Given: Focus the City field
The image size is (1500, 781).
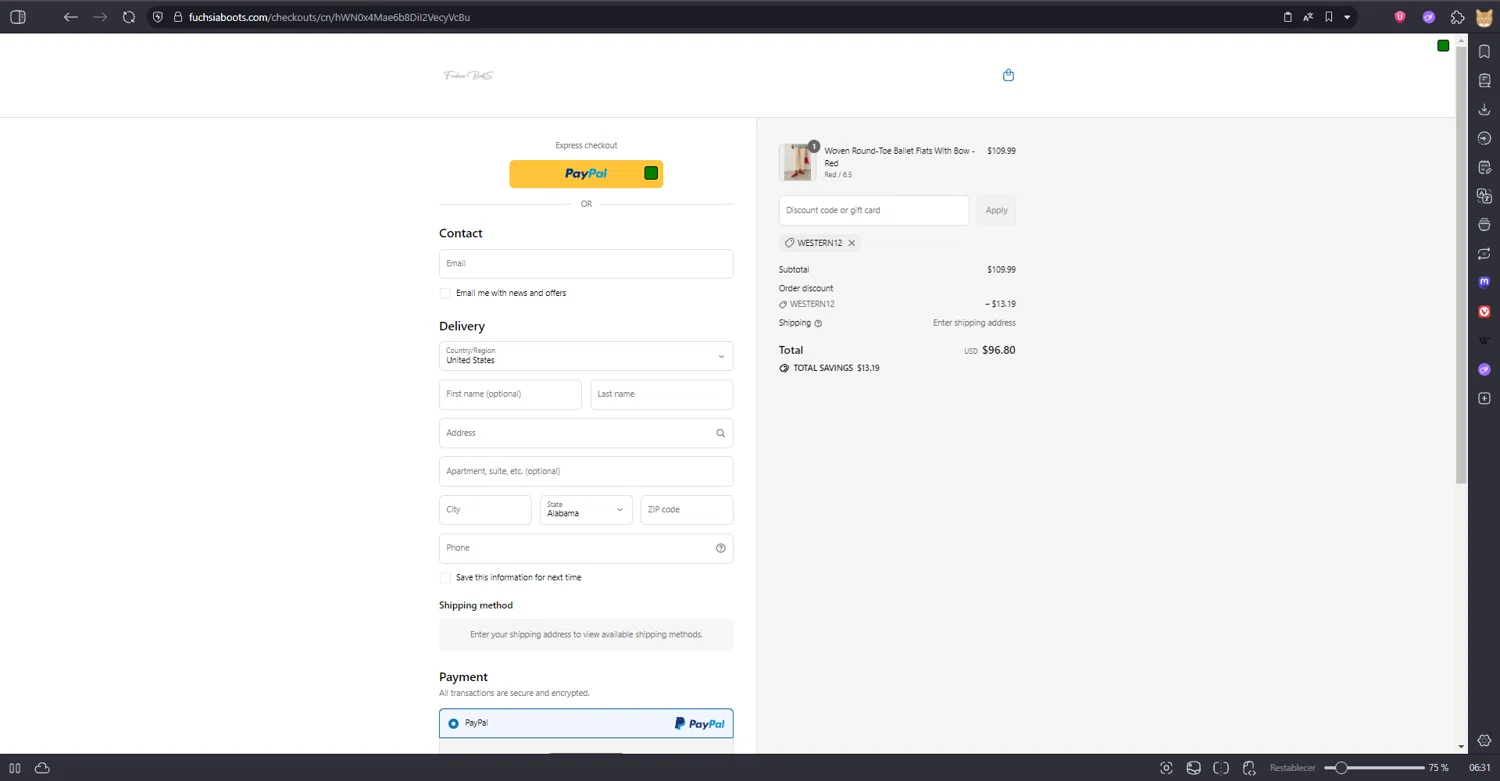Looking at the screenshot, I should (x=485, y=509).
